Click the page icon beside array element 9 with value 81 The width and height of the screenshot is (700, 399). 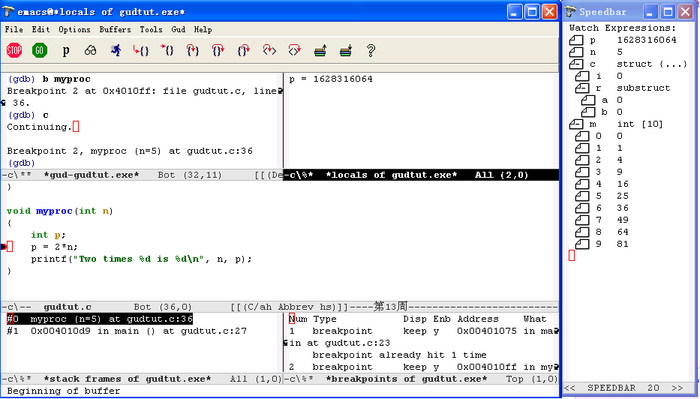click(x=582, y=244)
